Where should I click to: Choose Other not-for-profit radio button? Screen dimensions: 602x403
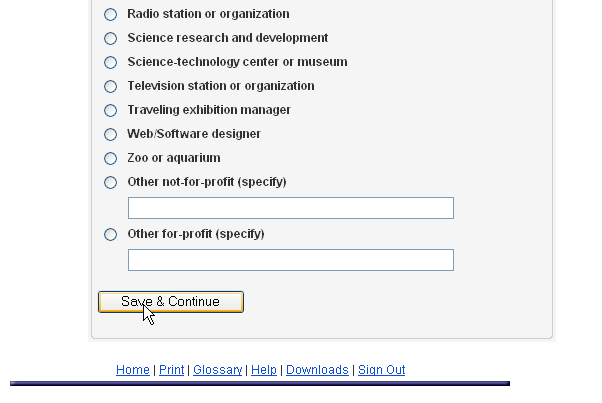[110, 183]
